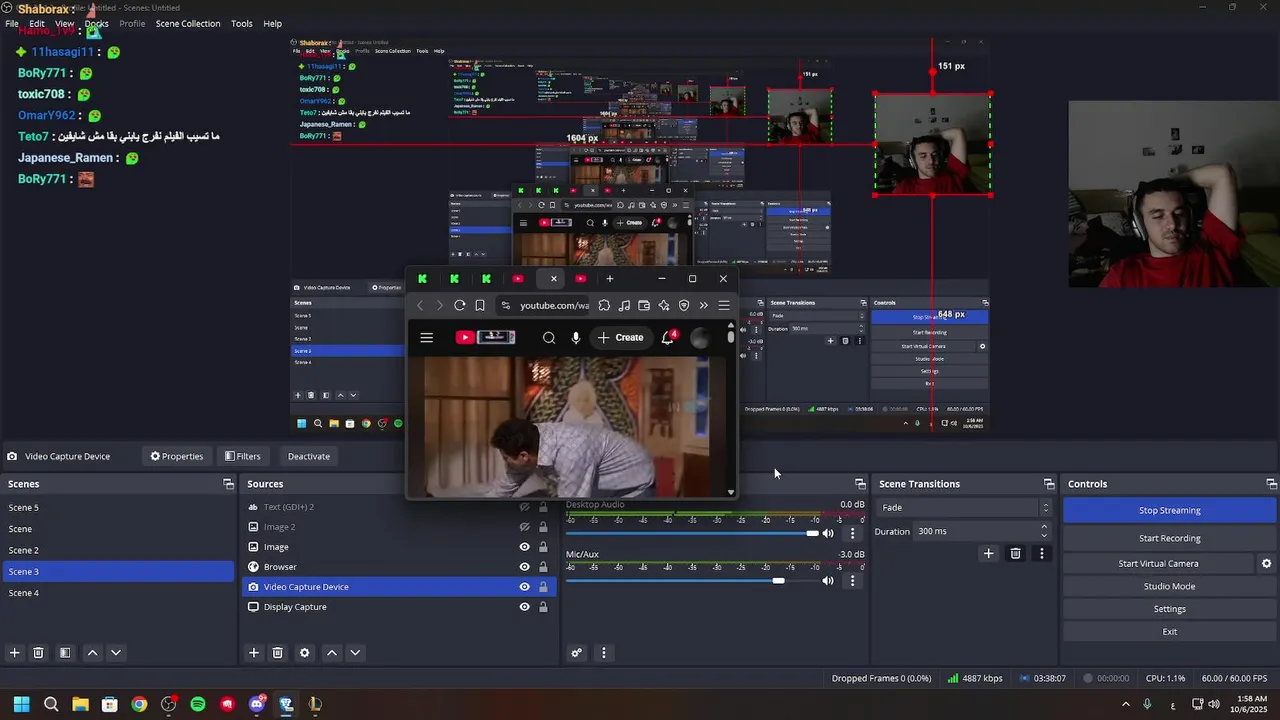
Task: Open Desktop Audio three-dot options
Action: [852, 533]
